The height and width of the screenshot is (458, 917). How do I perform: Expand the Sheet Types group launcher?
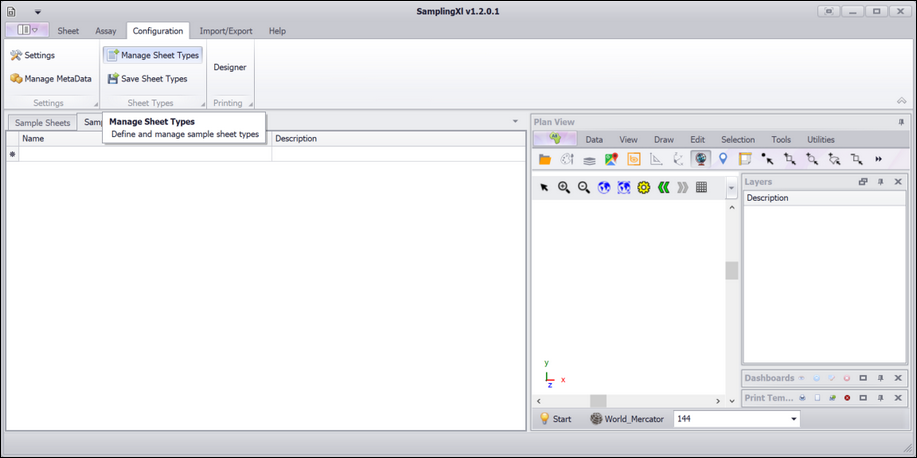coord(203,105)
